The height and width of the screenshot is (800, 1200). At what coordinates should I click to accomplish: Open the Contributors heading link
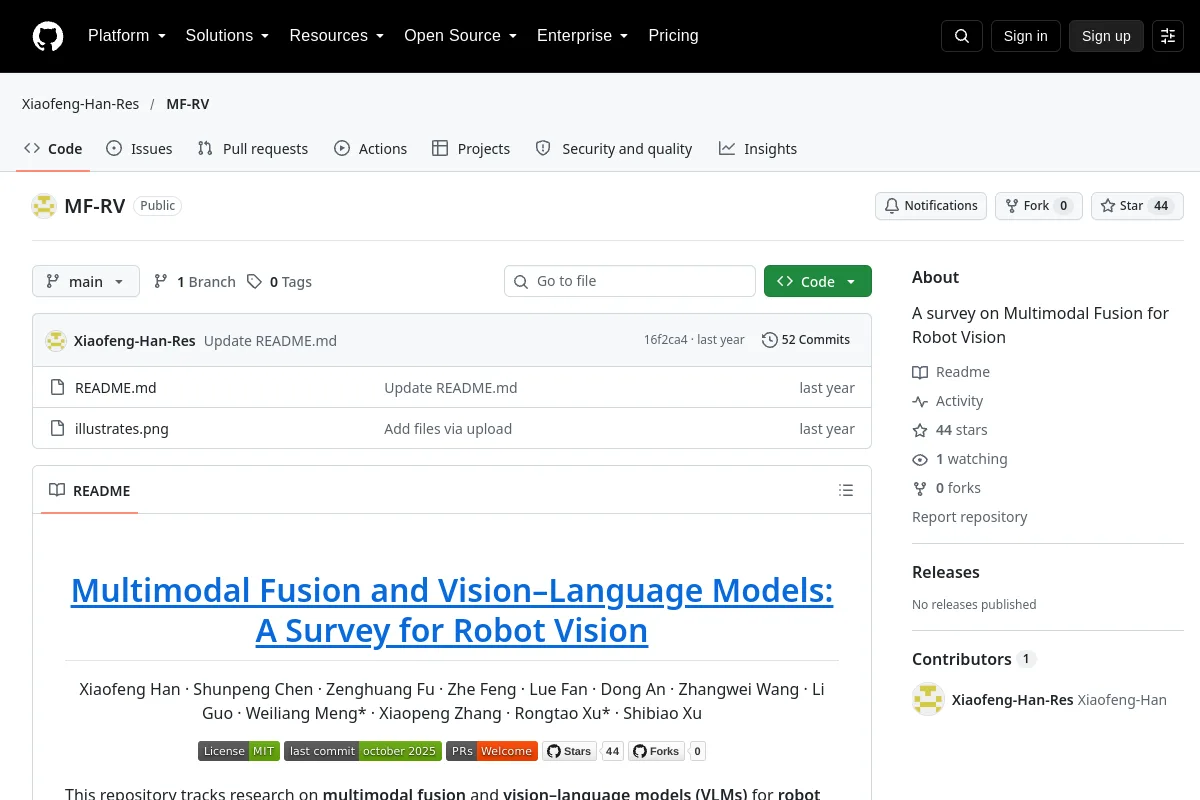[x=974, y=659]
